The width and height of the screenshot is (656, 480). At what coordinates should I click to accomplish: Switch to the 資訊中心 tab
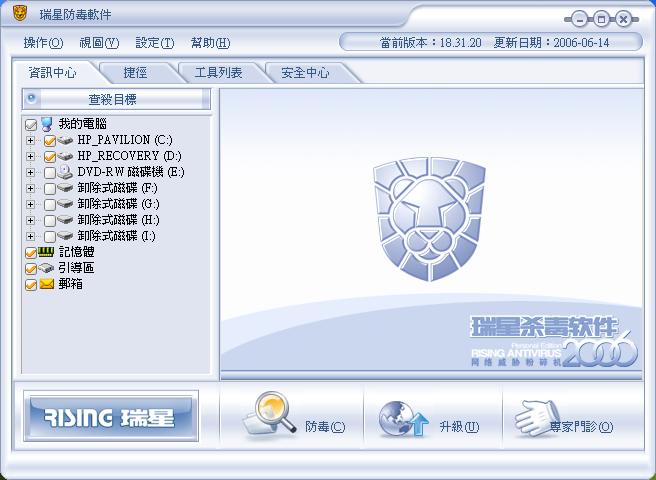[53, 73]
